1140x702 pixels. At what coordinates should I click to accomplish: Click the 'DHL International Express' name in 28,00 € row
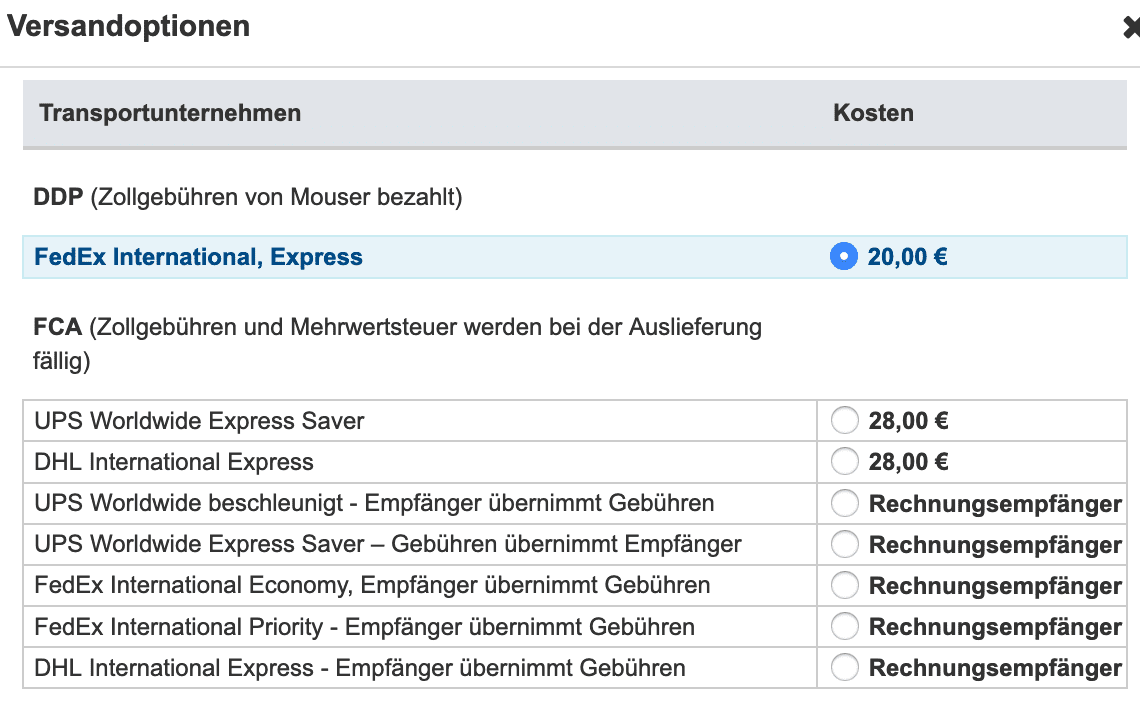[174, 461]
